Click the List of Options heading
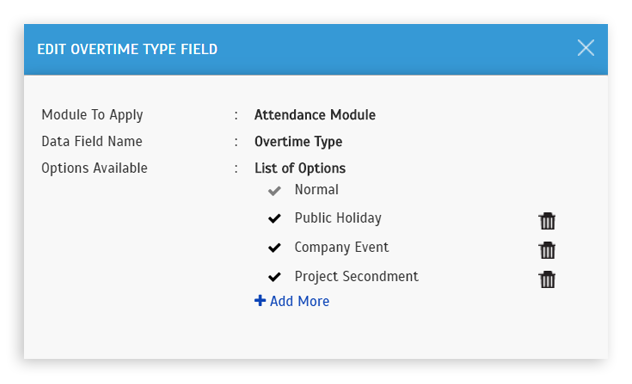This screenshot has width=632, height=384. [300, 168]
